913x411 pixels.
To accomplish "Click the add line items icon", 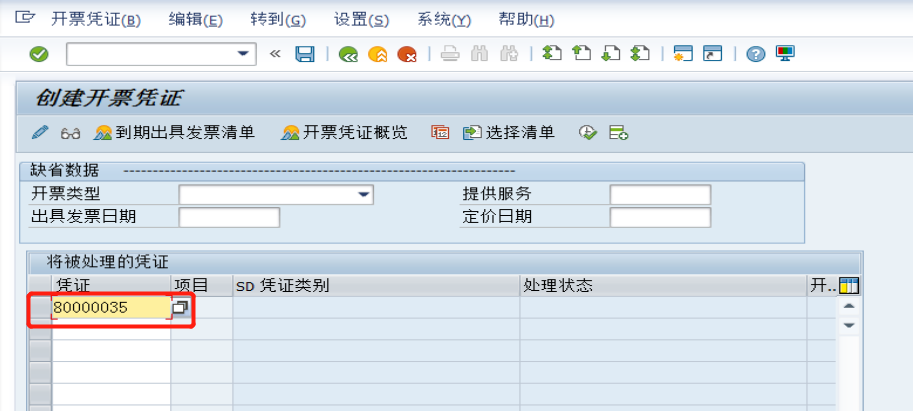I will click(x=618, y=133).
